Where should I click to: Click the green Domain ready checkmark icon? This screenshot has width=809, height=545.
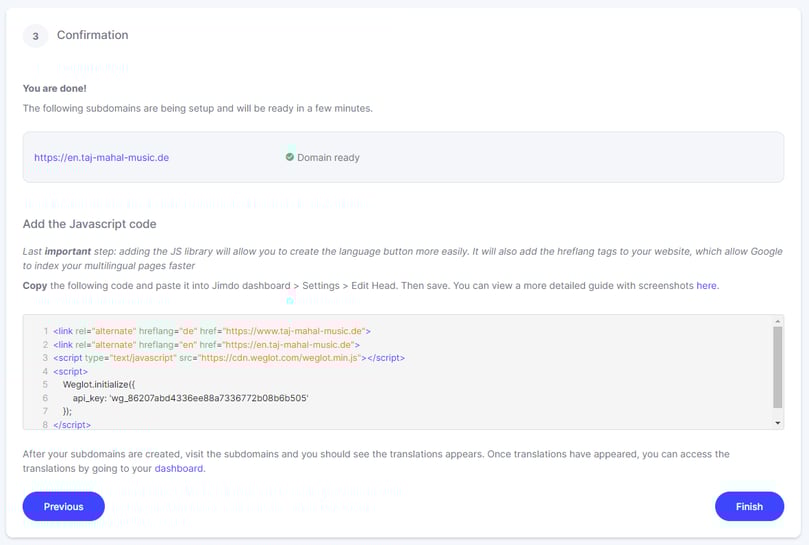pyautogui.click(x=290, y=157)
